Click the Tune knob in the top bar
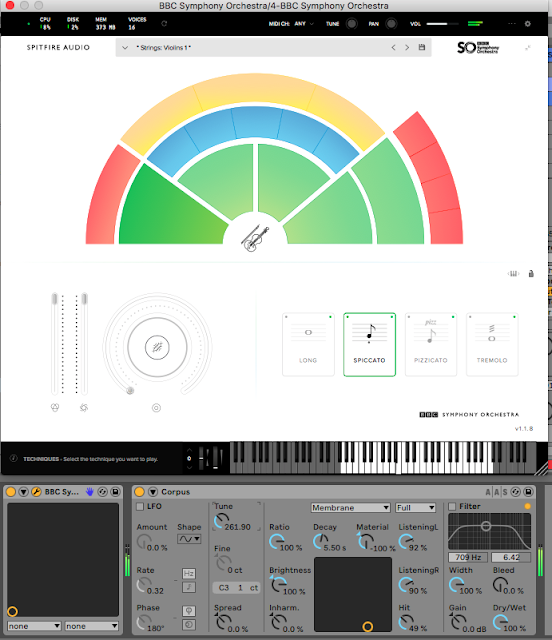The image size is (552, 640). [351, 24]
